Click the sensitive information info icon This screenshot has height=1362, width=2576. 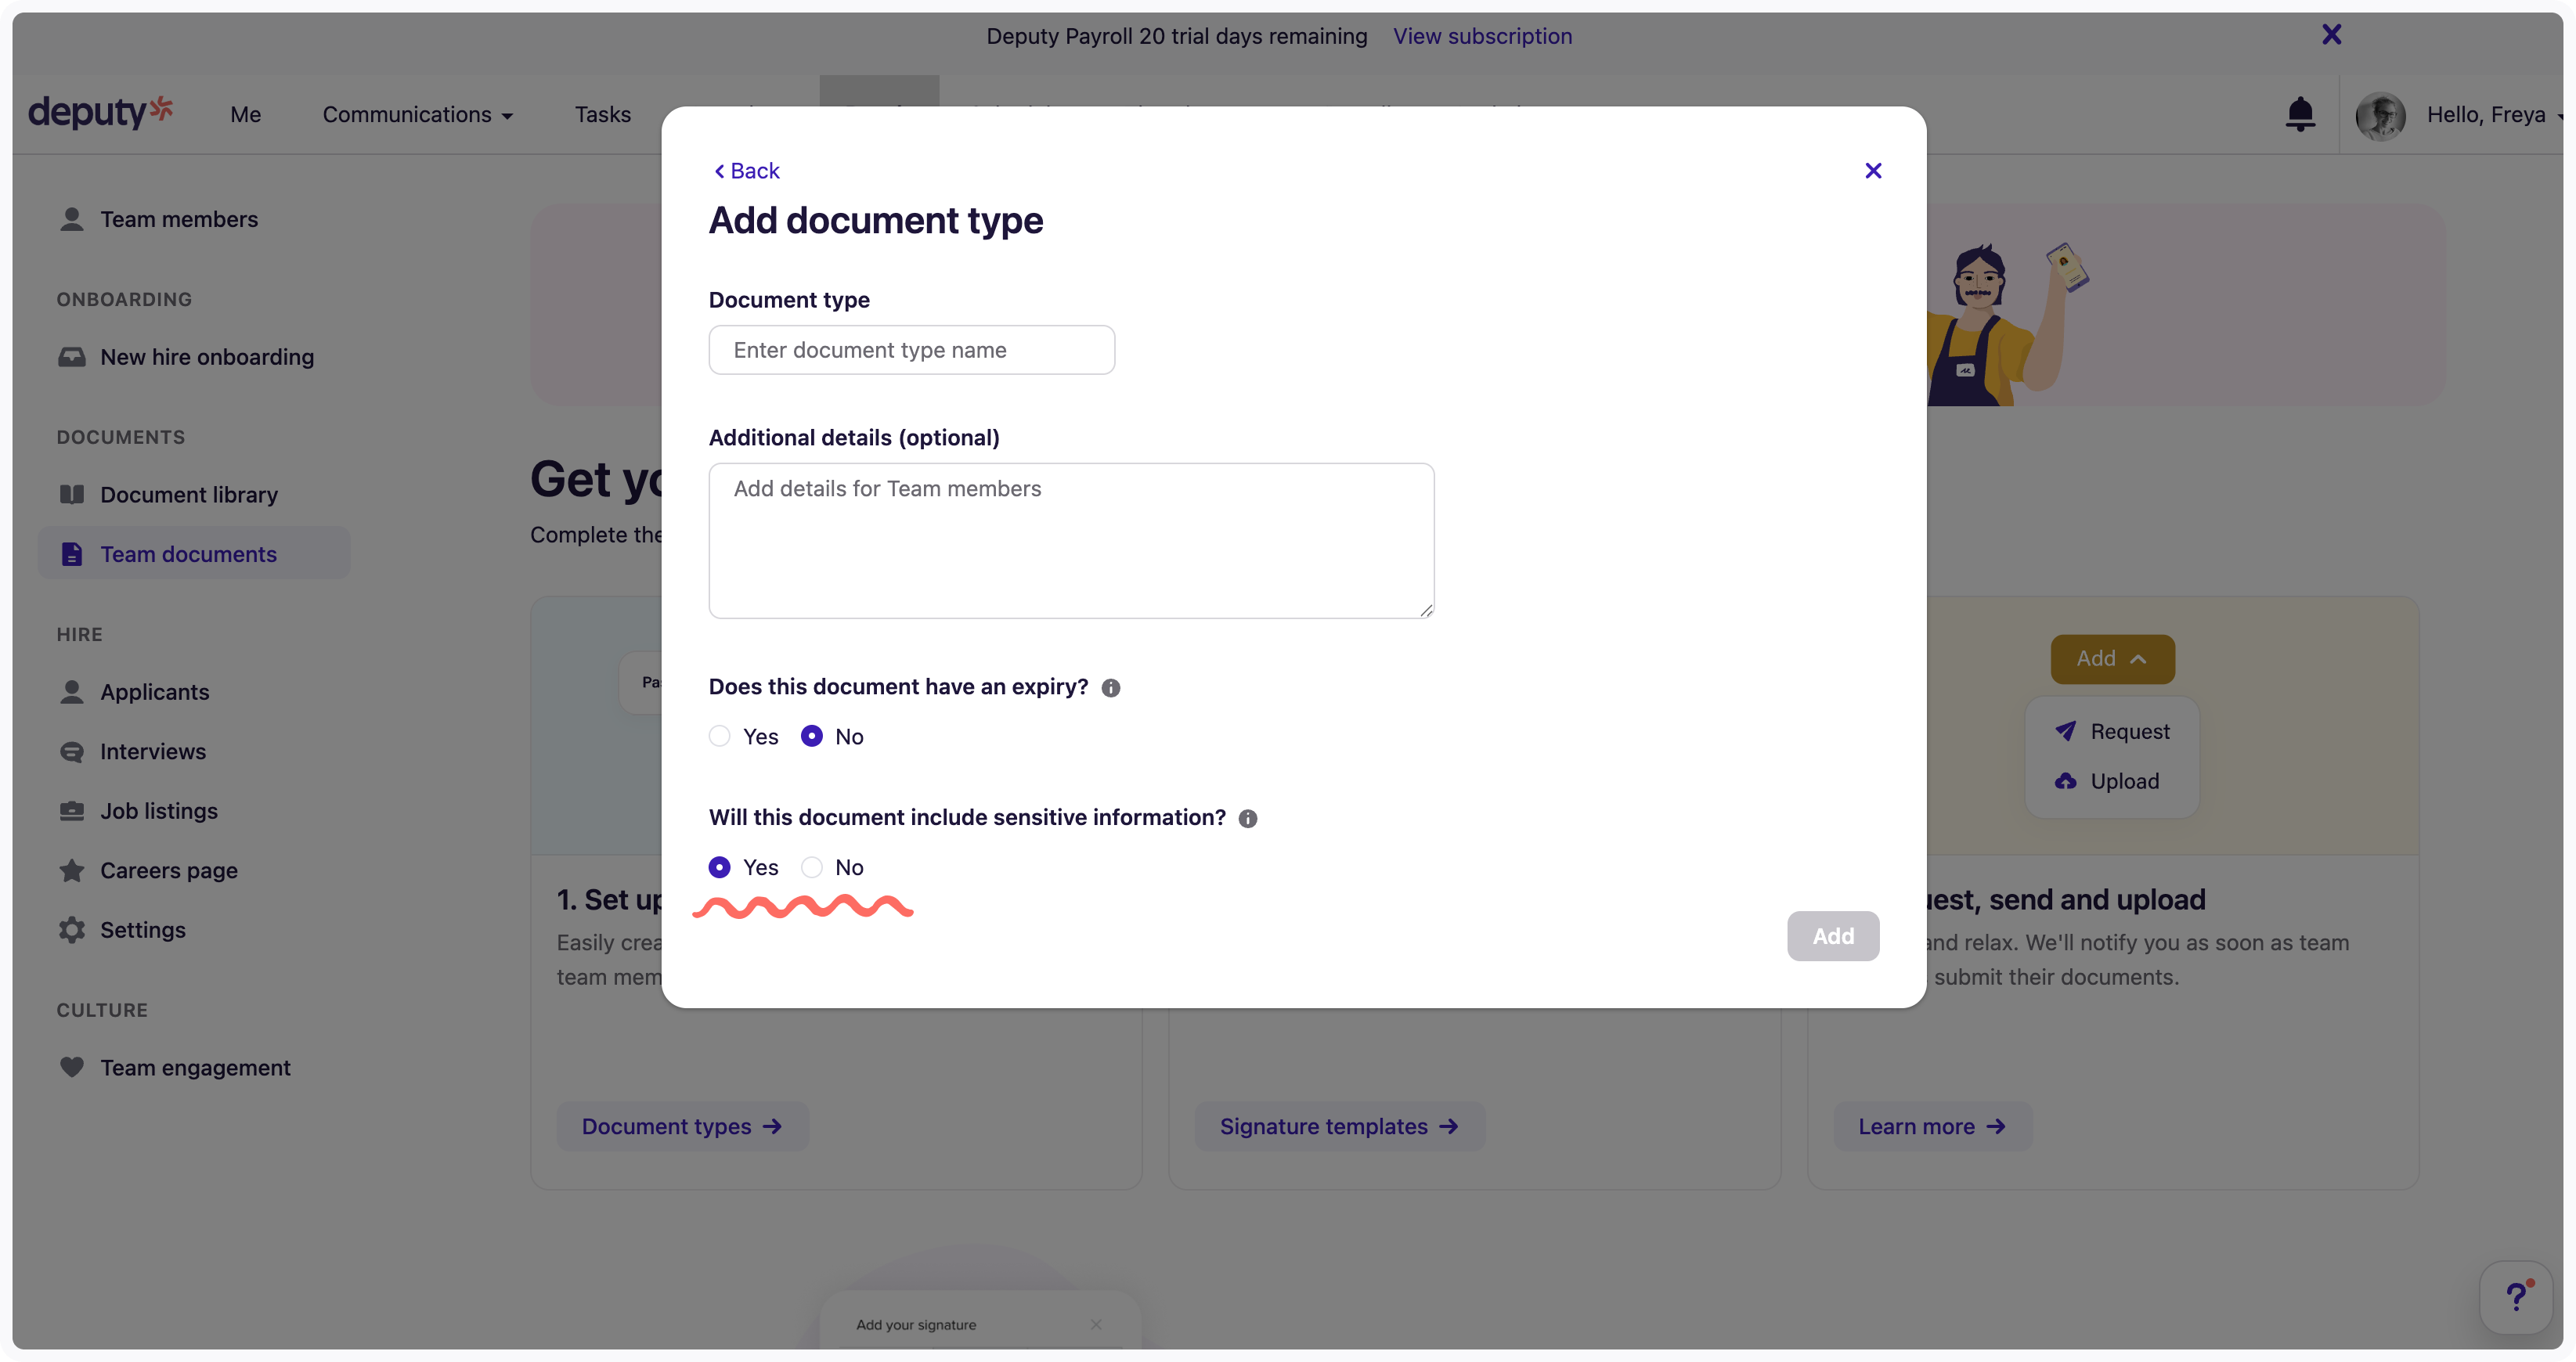[x=1247, y=819]
